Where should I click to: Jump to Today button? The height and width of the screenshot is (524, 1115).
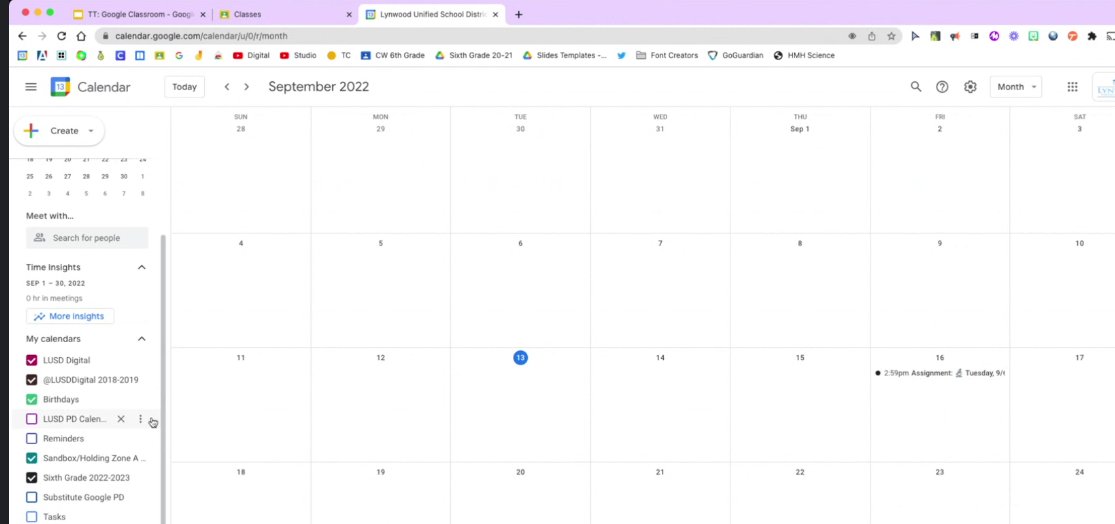184,87
